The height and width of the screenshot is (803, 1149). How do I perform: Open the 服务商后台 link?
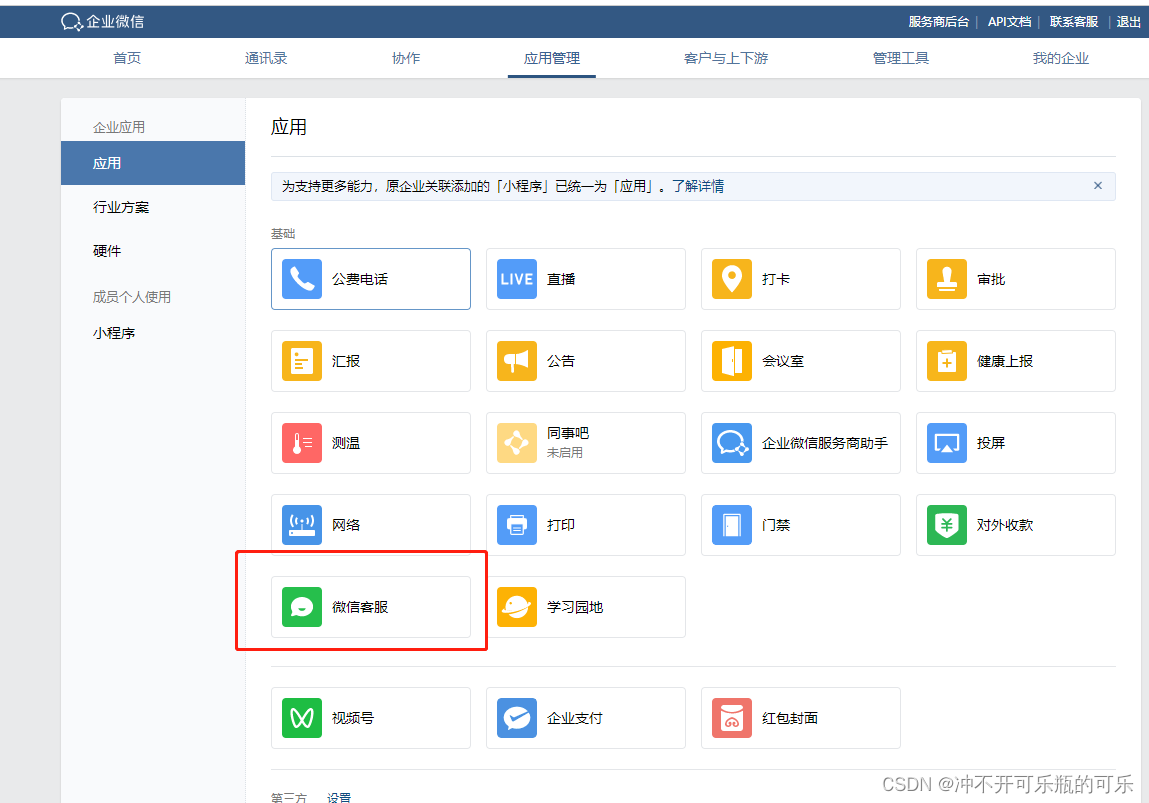click(x=938, y=22)
